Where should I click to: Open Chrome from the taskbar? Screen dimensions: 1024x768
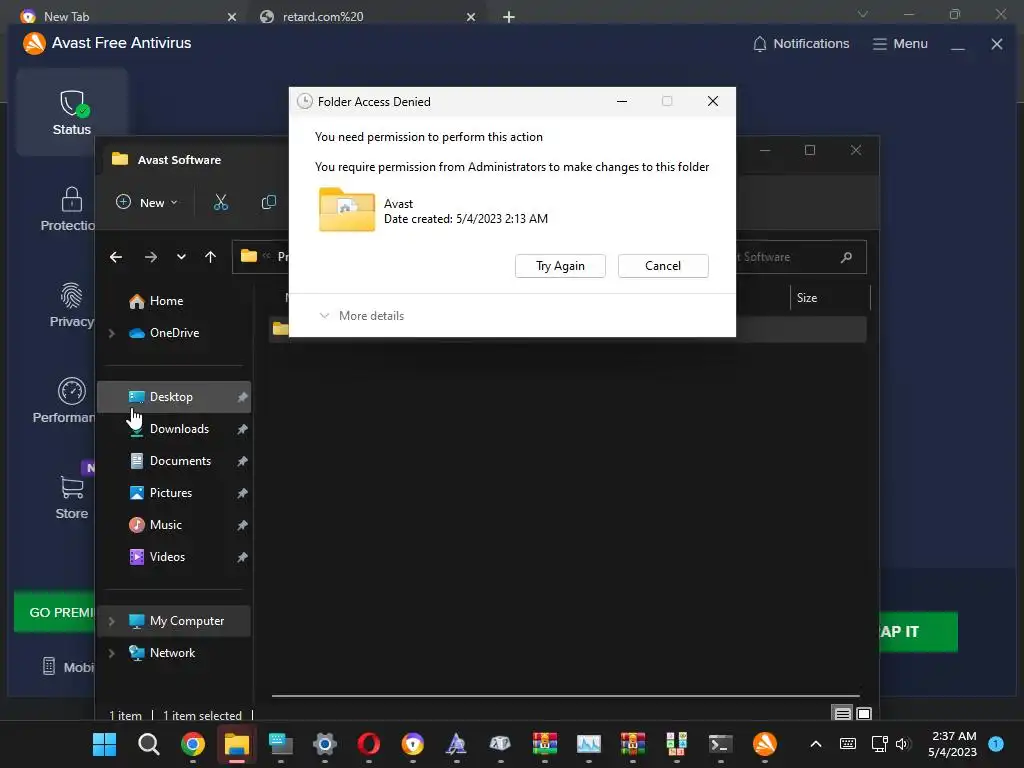[193, 744]
